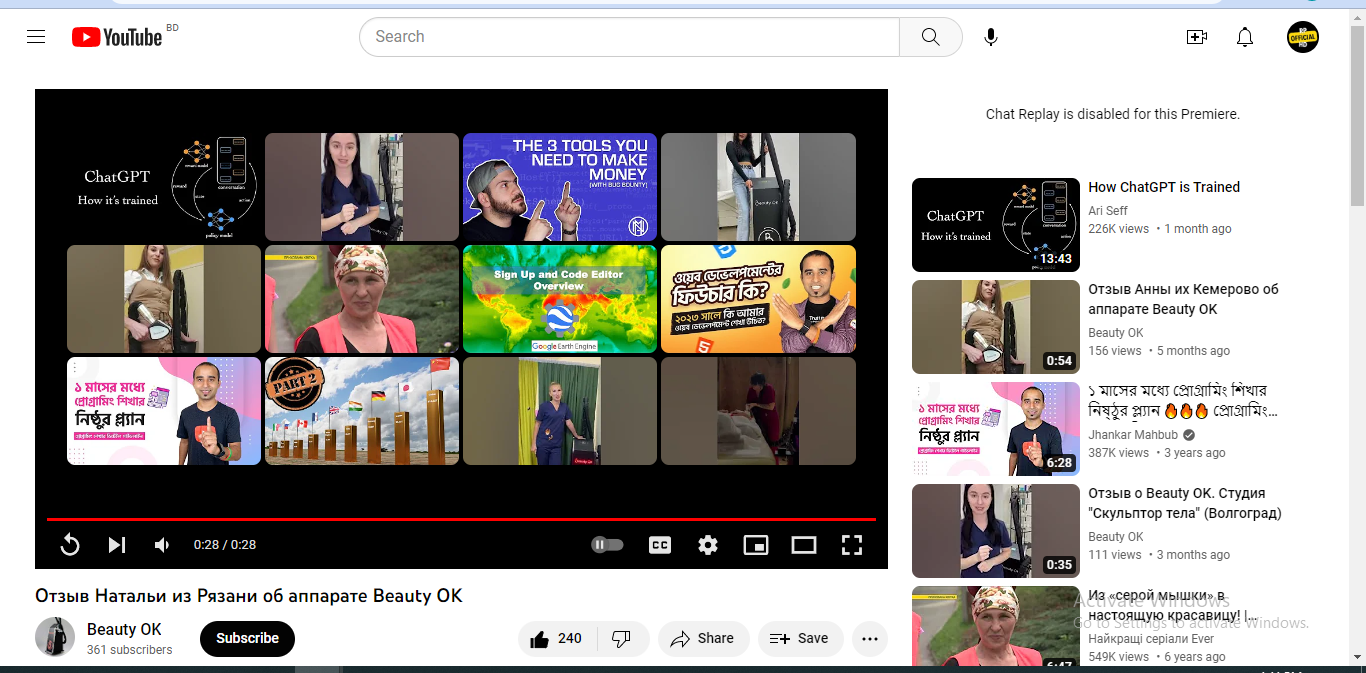Open How ChatGPT is Trained sidebar video

click(x=1164, y=187)
